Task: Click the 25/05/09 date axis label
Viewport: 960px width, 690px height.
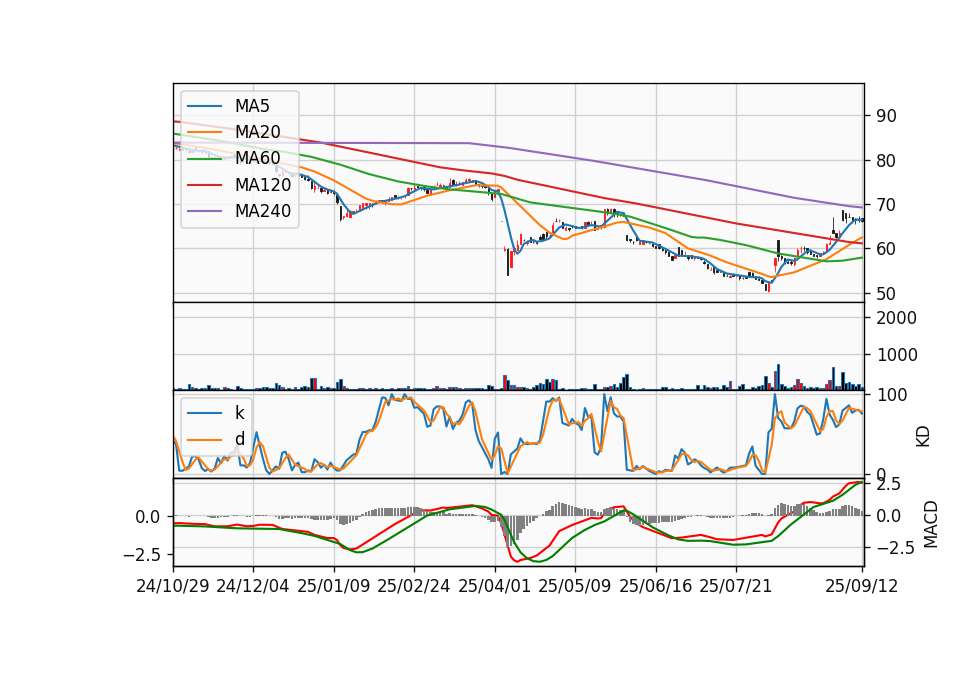Action: (575, 587)
